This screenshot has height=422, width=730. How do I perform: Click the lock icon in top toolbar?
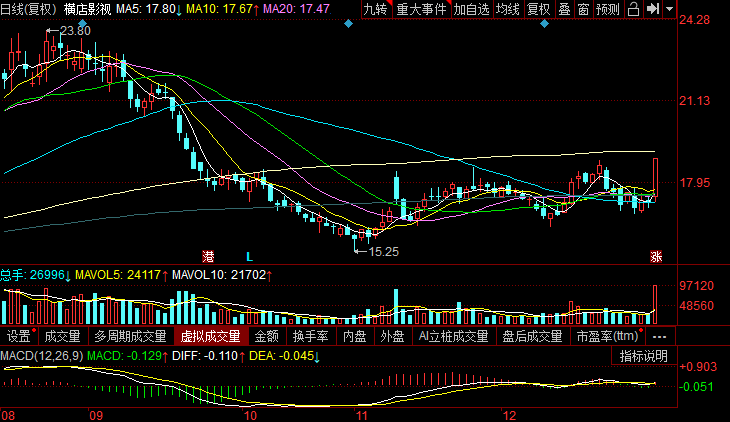[633, 9]
